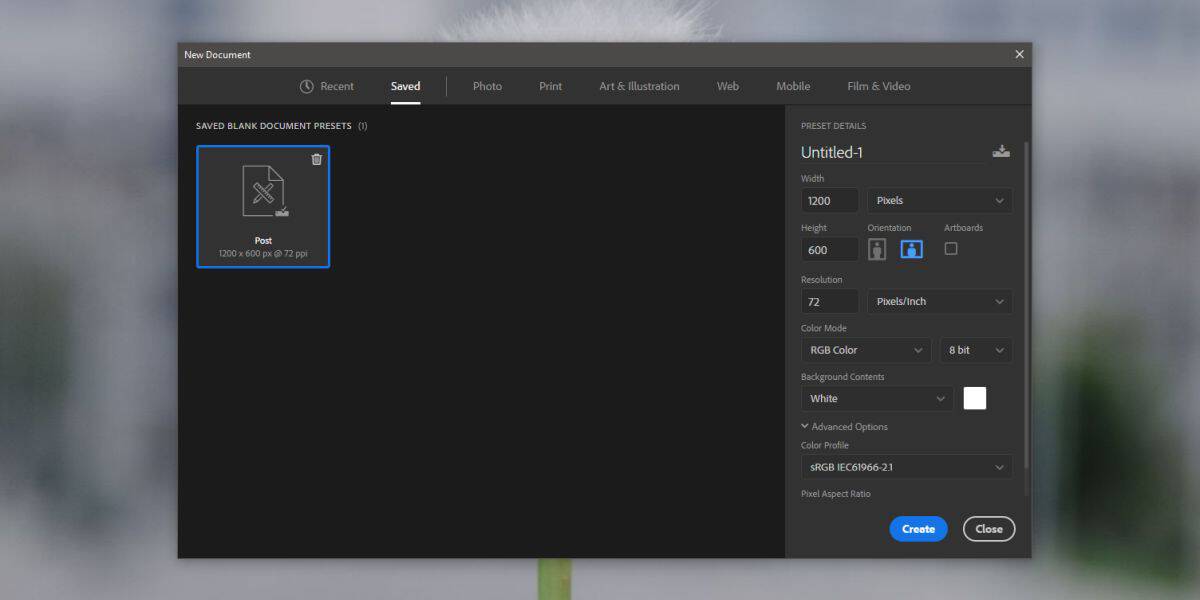Open the RGB Color mode dropdown
The height and width of the screenshot is (600, 1200).
click(x=865, y=350)
